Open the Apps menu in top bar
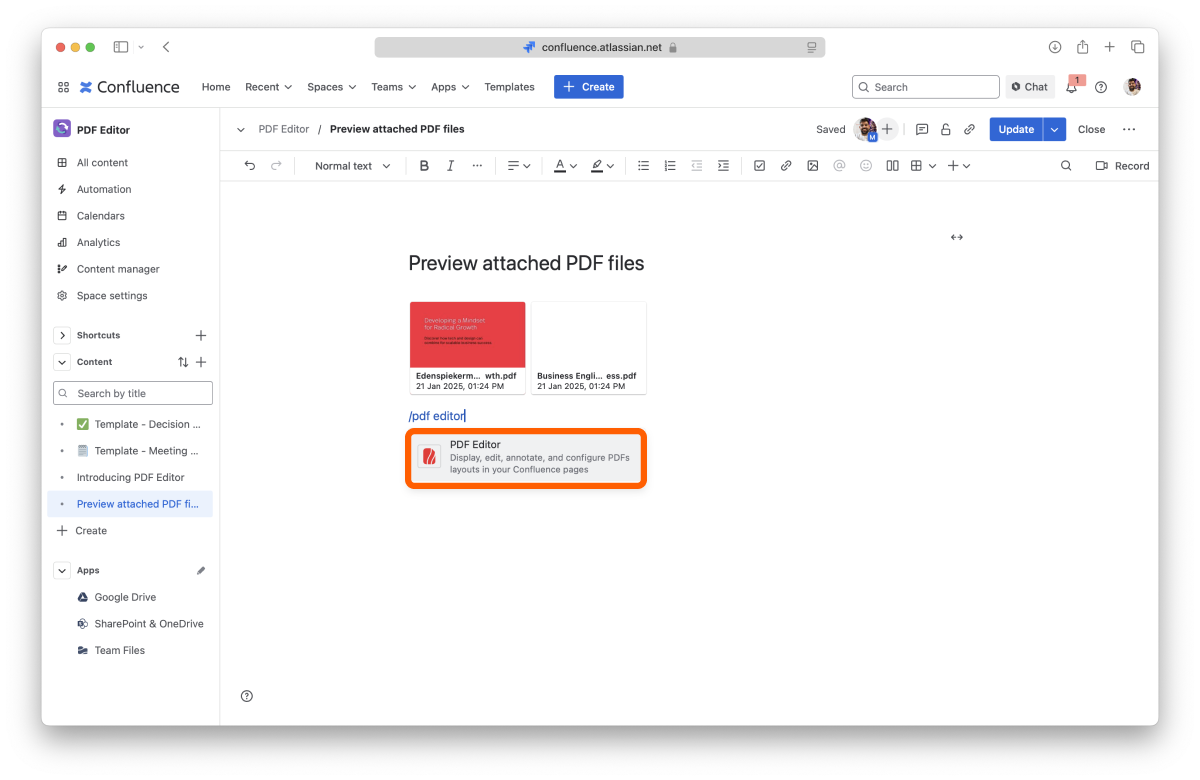The height and width of the screenshot is (780, 1200). [451, 87]
